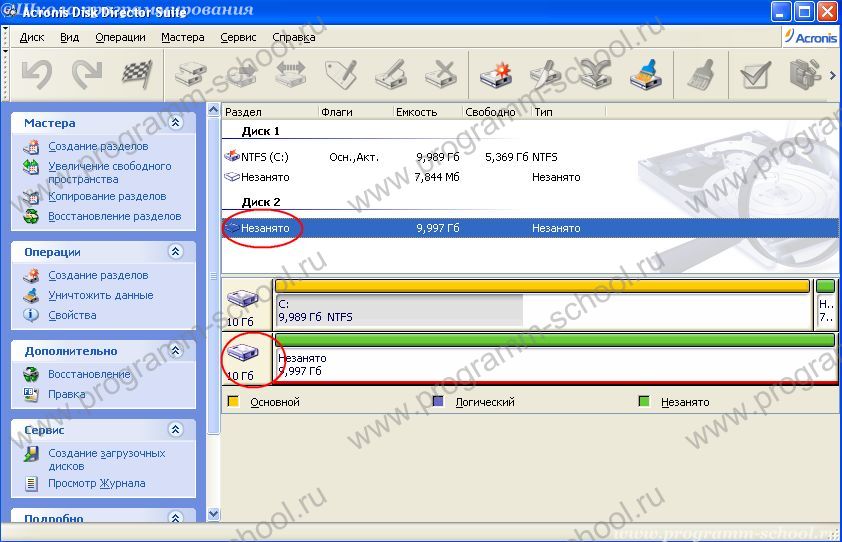Open the Диск menu

32,37
